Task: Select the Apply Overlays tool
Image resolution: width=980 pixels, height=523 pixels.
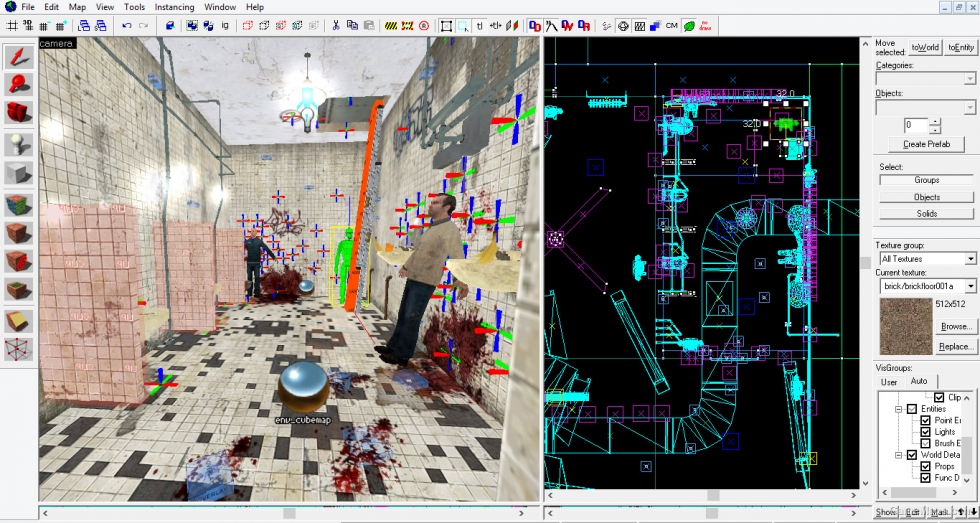Action: [19, 287]
